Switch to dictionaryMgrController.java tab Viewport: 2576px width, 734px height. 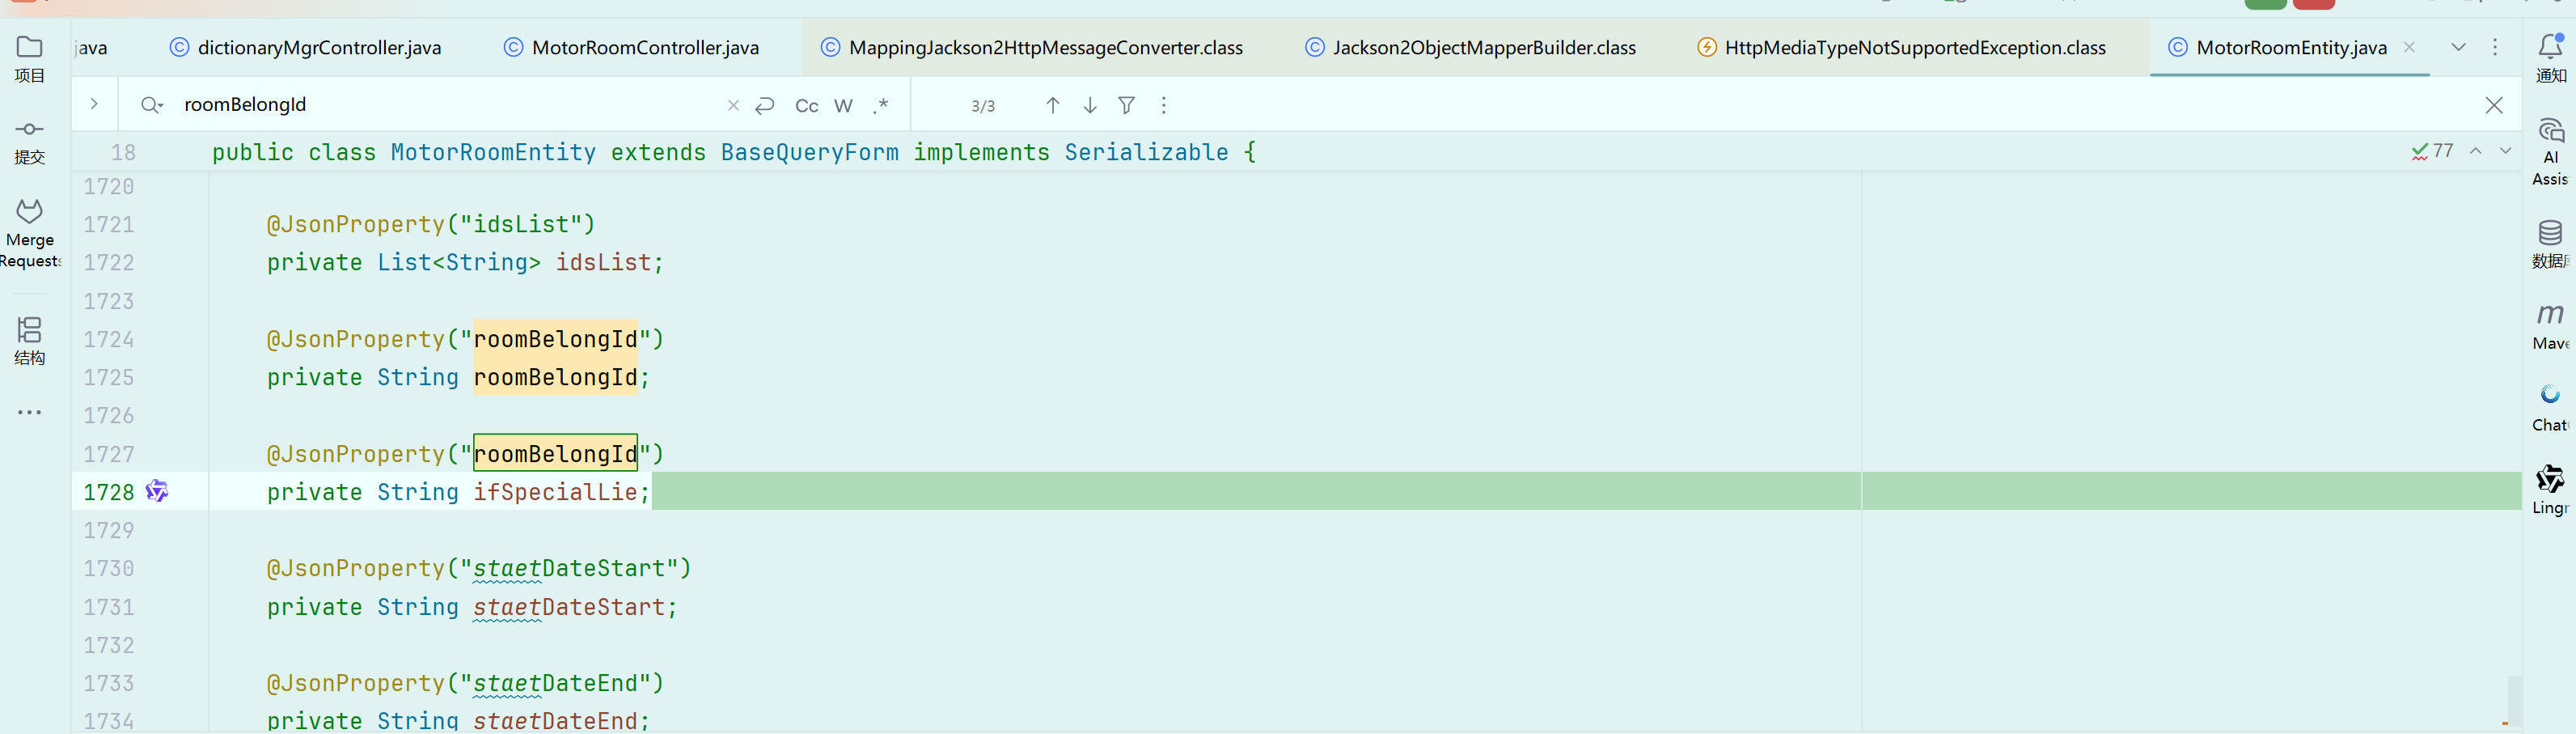(x=305, y=47)
